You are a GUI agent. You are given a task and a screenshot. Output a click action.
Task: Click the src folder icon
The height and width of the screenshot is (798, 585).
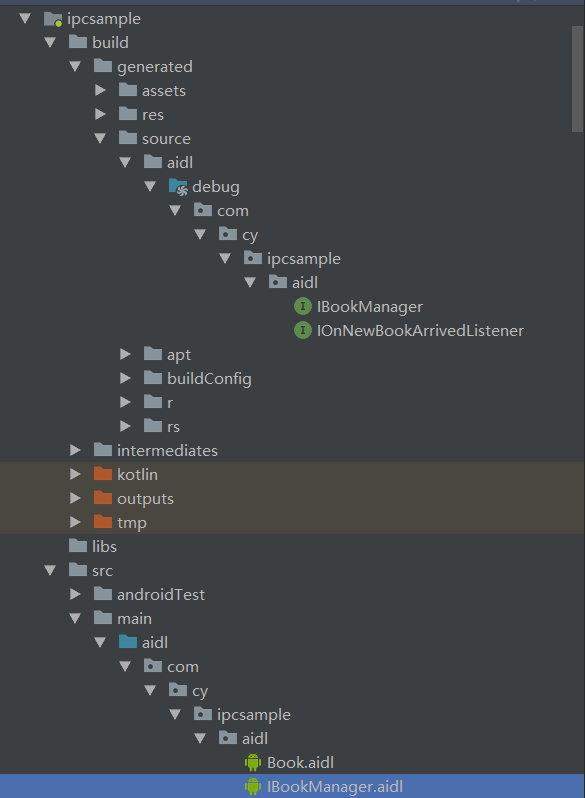click(78, 569)
